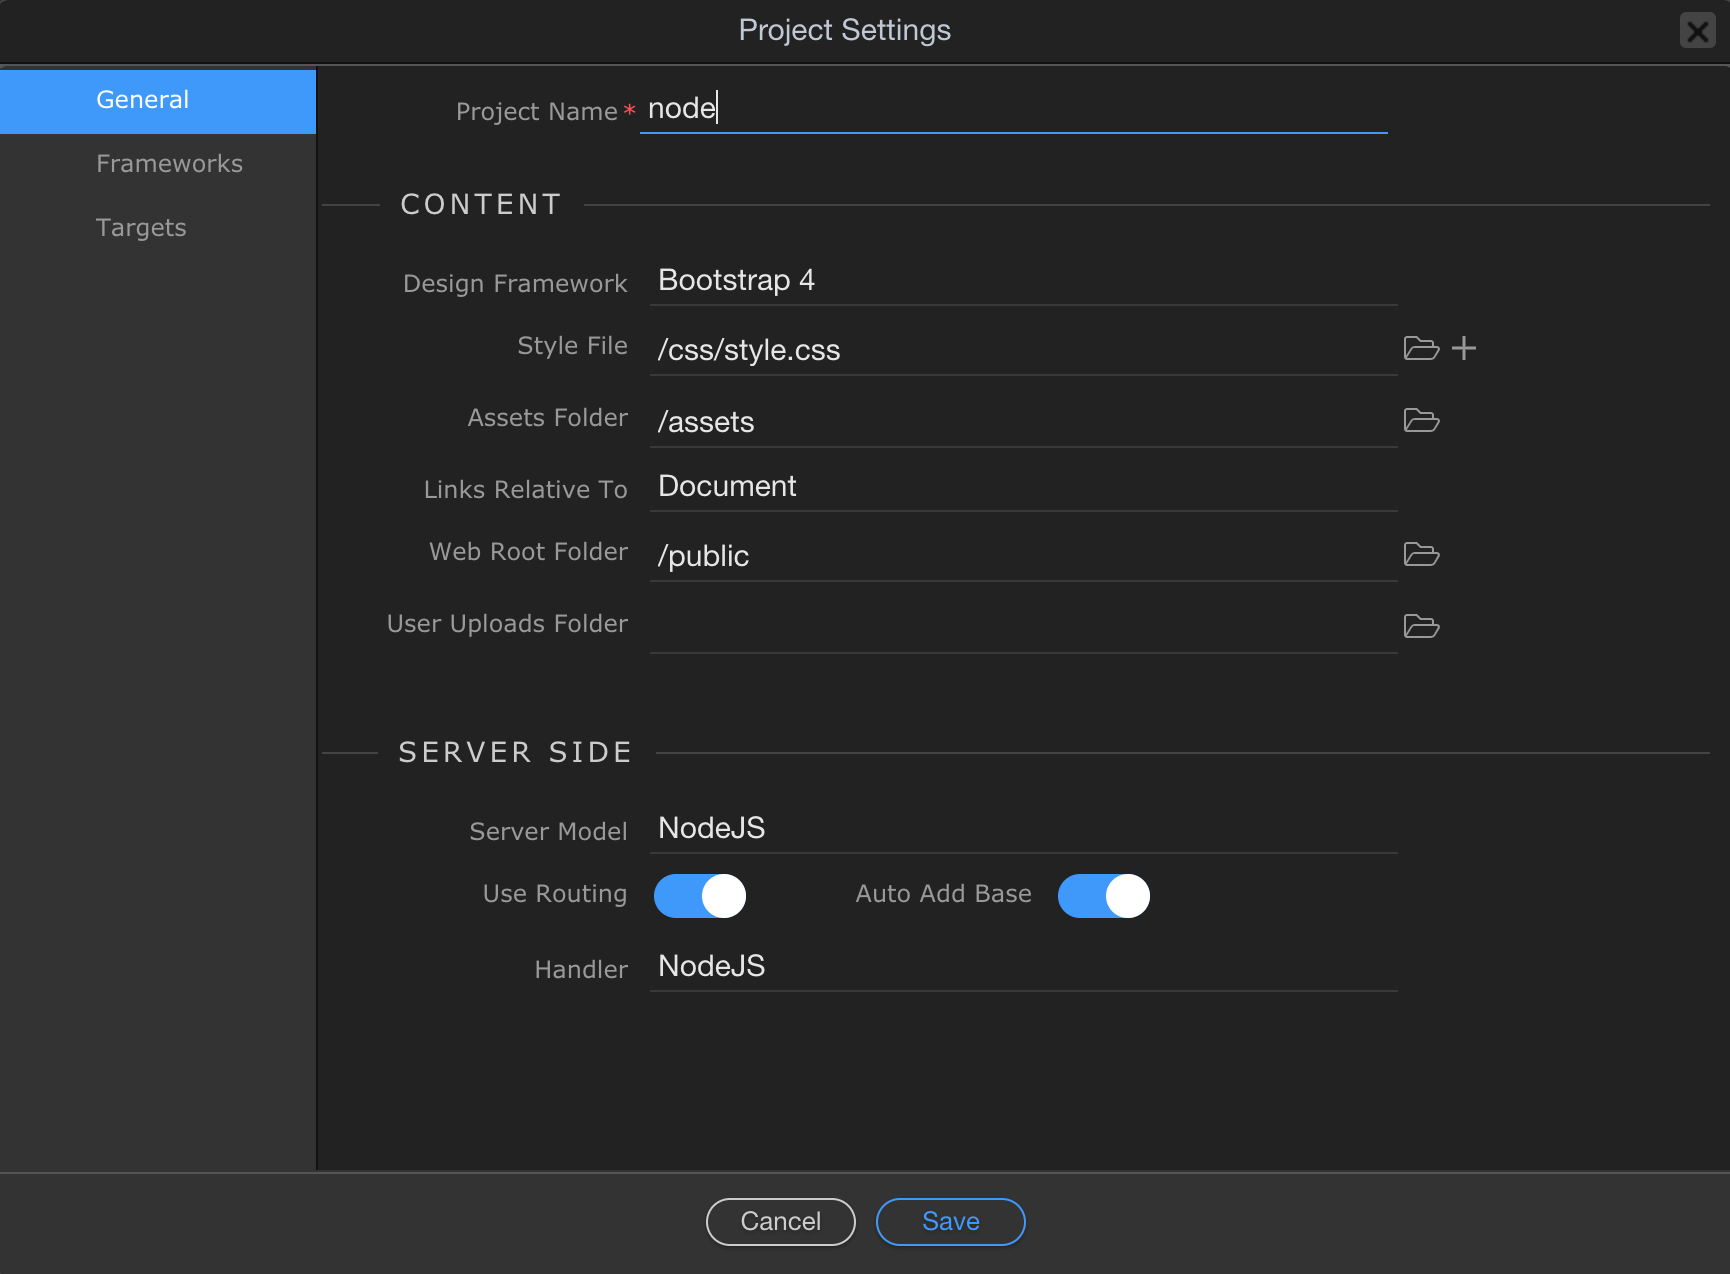Disable the Auto Add Base switch
The image size is (1730, 1274).
(x=1104, y=896)
